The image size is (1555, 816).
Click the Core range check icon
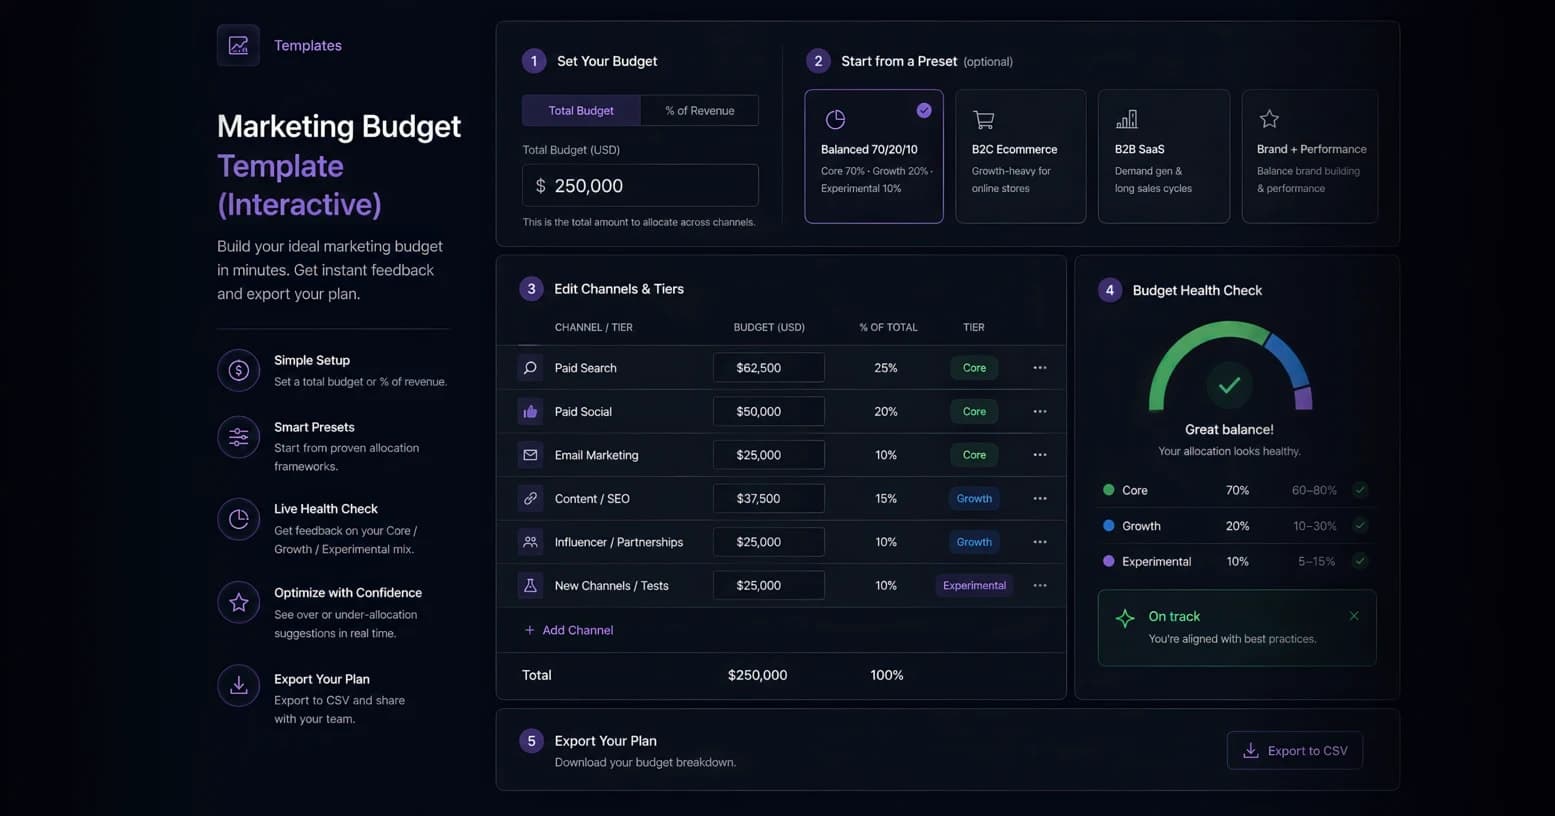[x=1360, y=490]
